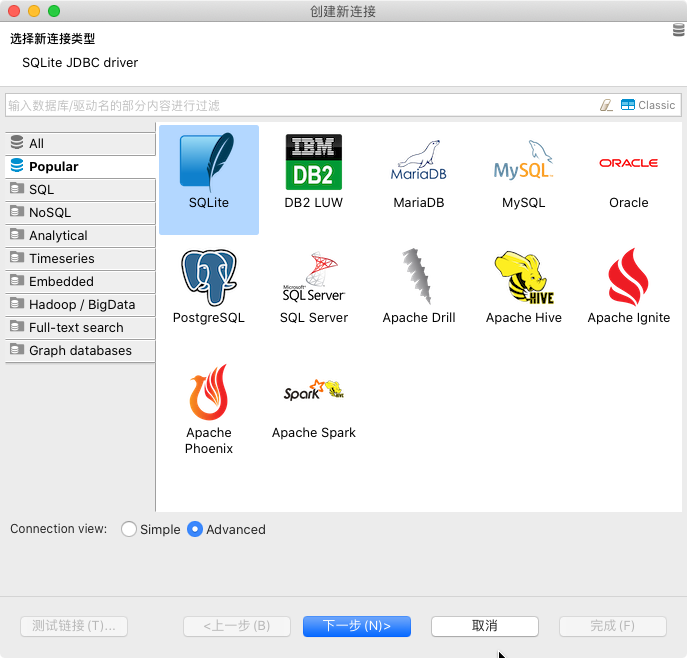This screenshot has height=658, width=687.
Task: Clear the filter with eraser icon
Action: 606,105
